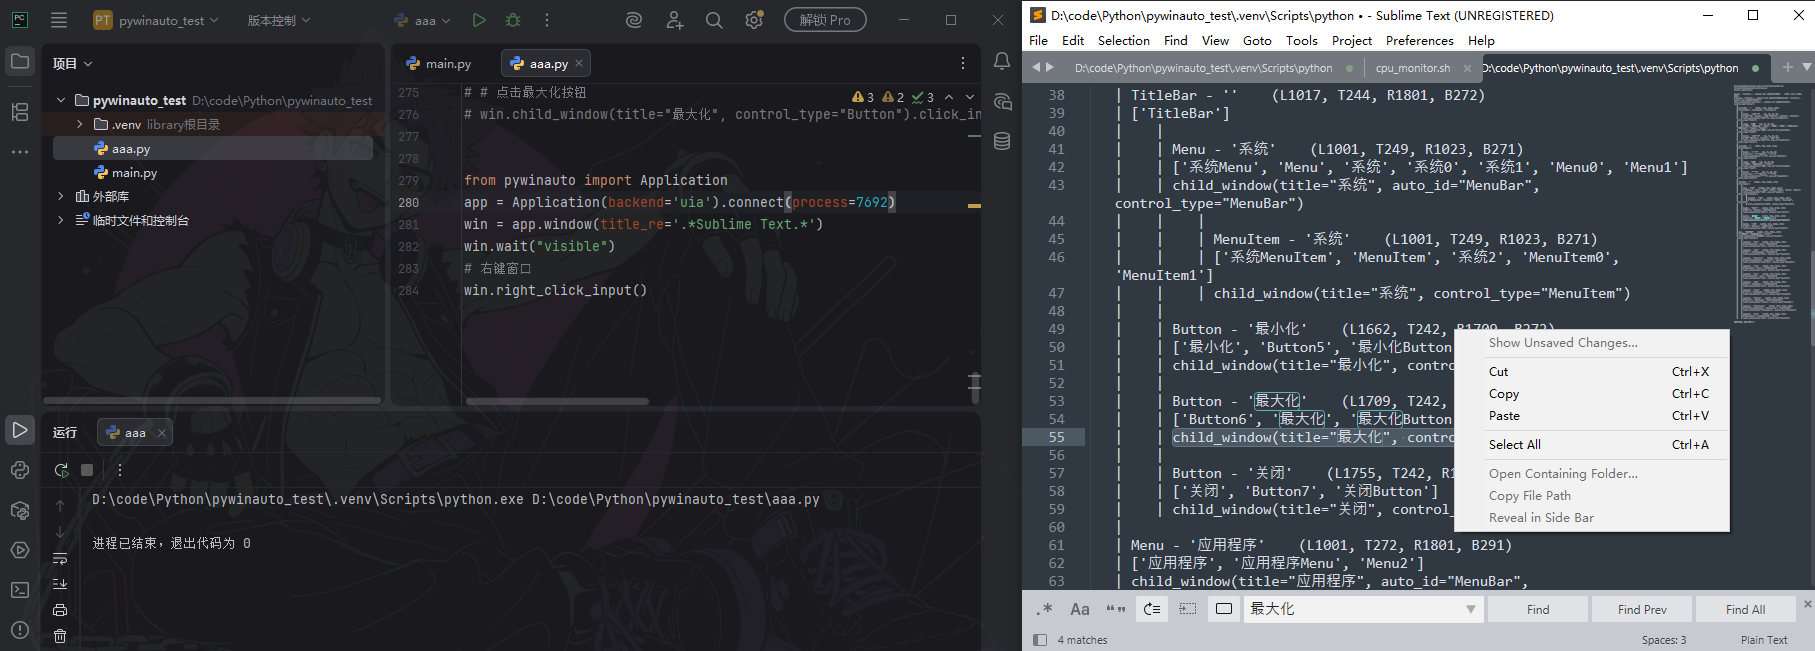Toggle in-selection search in Sublime
1815x651 pixels.
pyautogui.click(x=1188, y=609)
